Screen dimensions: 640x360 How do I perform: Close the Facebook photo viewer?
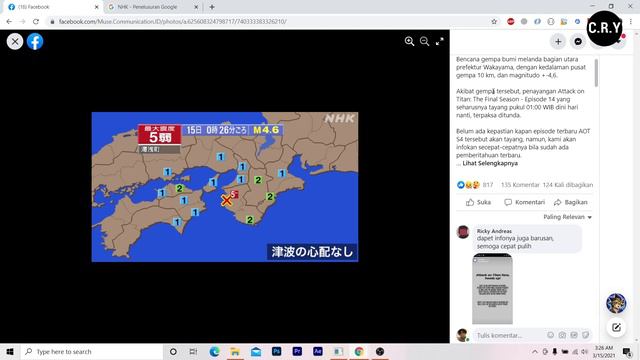15,42
